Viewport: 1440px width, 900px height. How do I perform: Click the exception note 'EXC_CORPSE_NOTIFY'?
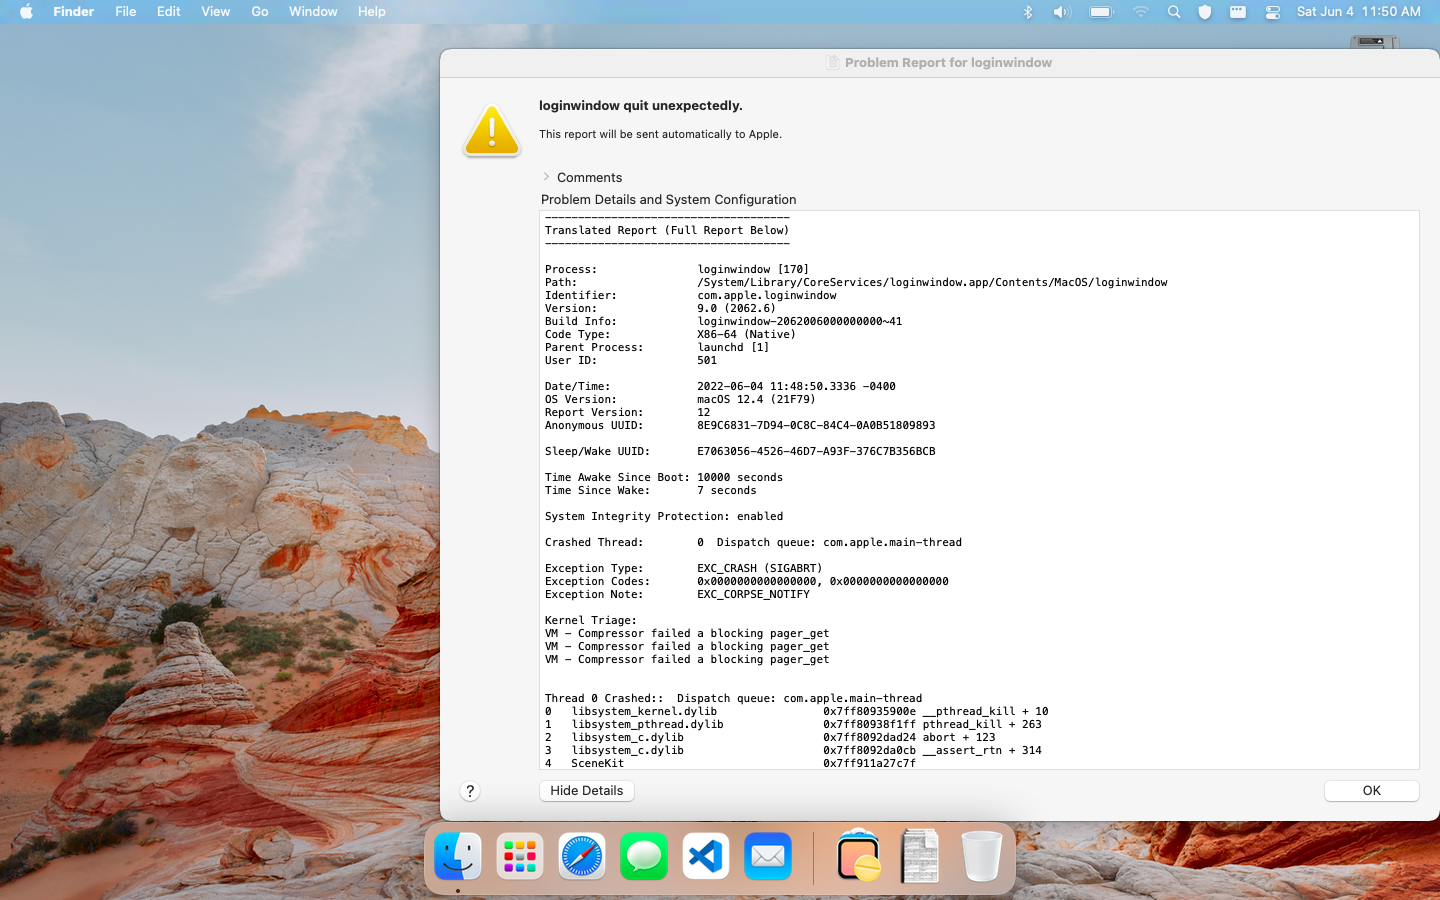(754, 595)
